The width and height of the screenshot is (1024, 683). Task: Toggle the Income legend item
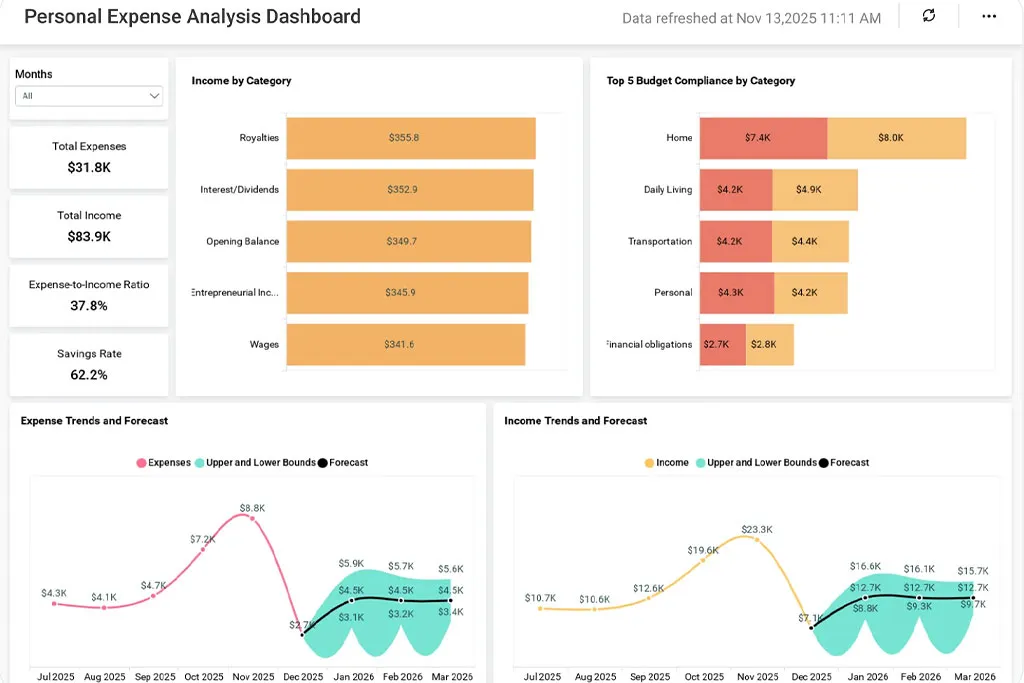tap(666, 462)
